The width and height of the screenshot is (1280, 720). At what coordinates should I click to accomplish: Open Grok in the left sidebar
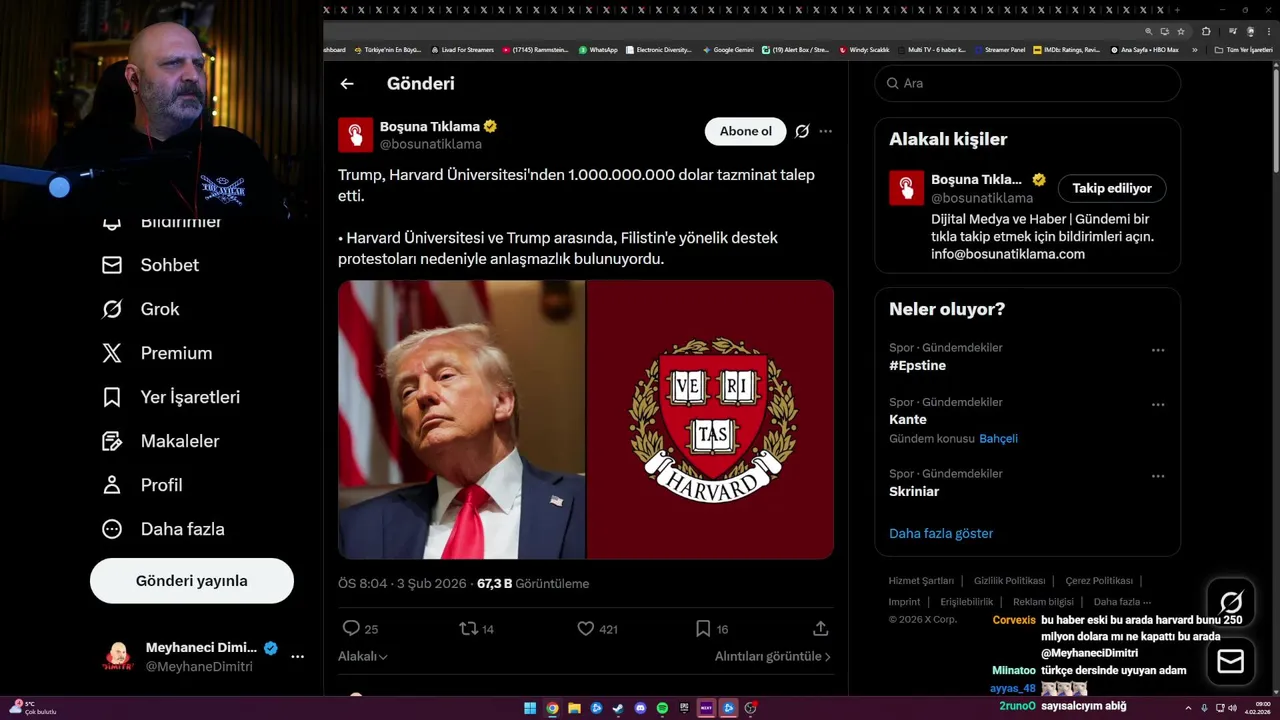[x=140, y=309]
